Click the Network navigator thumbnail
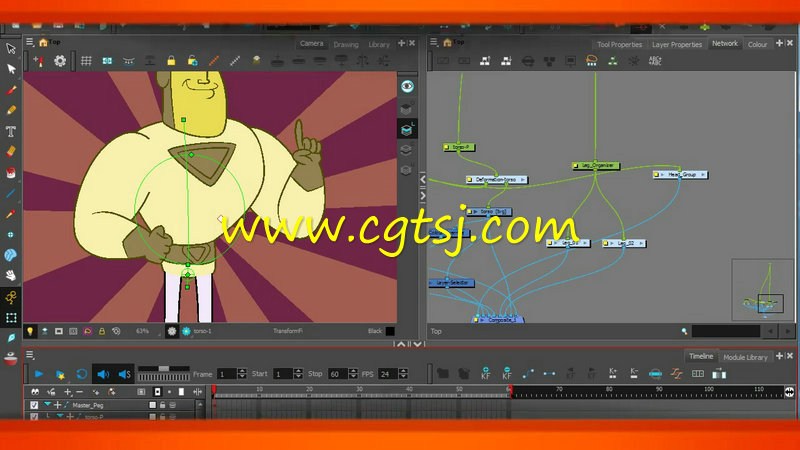Viewport: 800px width, 450px height. [x=763, y=290]
